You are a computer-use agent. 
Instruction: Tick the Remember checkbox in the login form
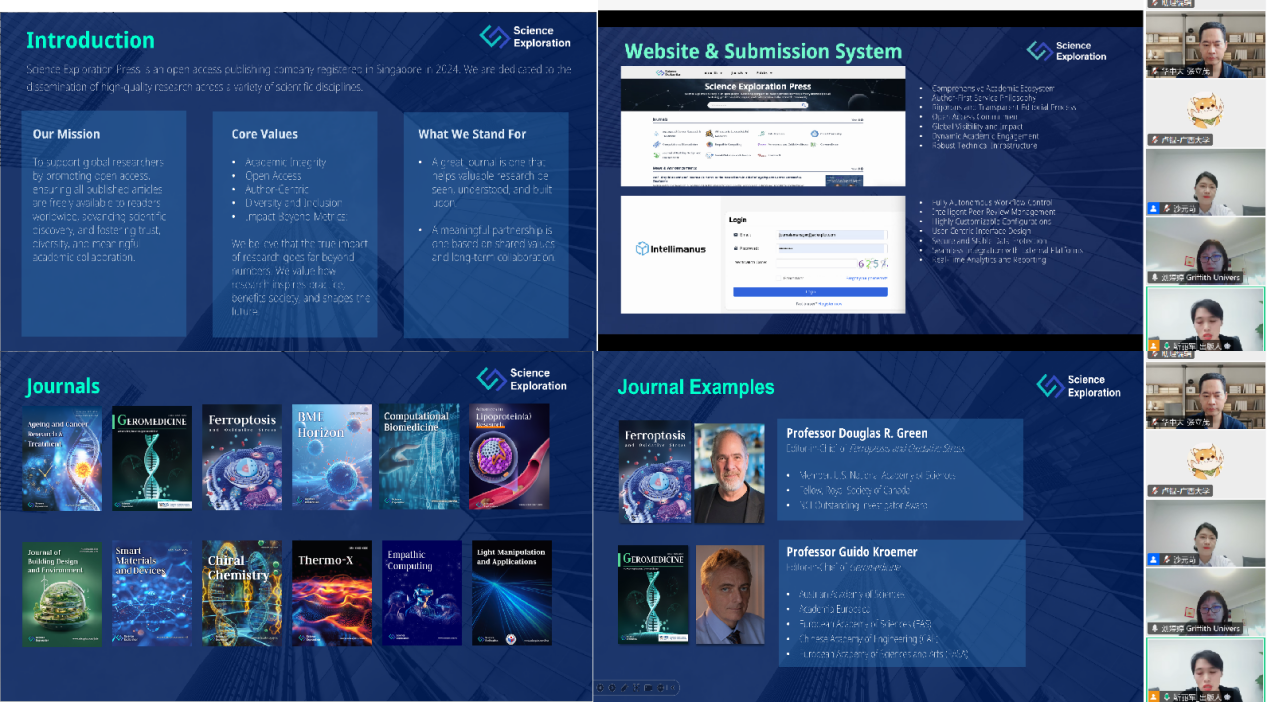pyautogui.click(x=778, y=278)
